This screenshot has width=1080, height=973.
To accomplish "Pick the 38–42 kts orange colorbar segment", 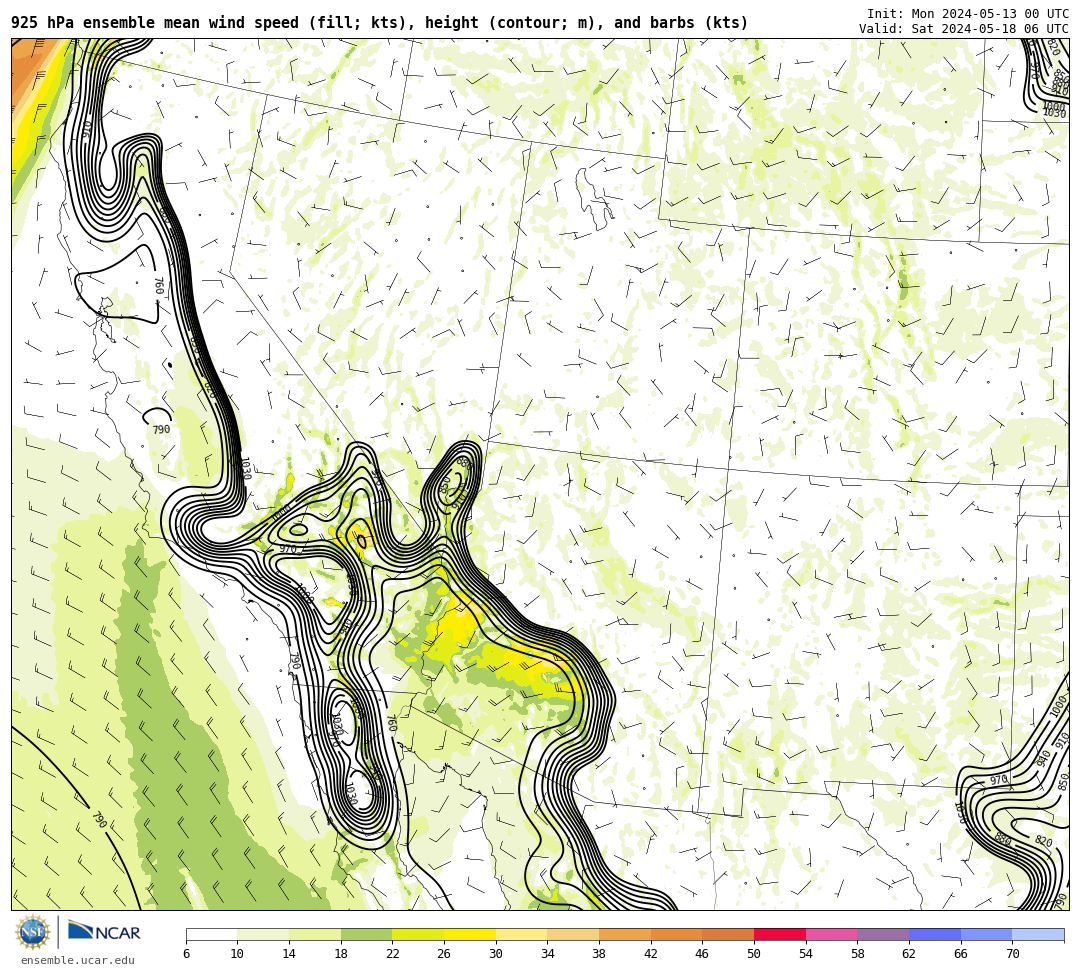I will tap(625, 934).
